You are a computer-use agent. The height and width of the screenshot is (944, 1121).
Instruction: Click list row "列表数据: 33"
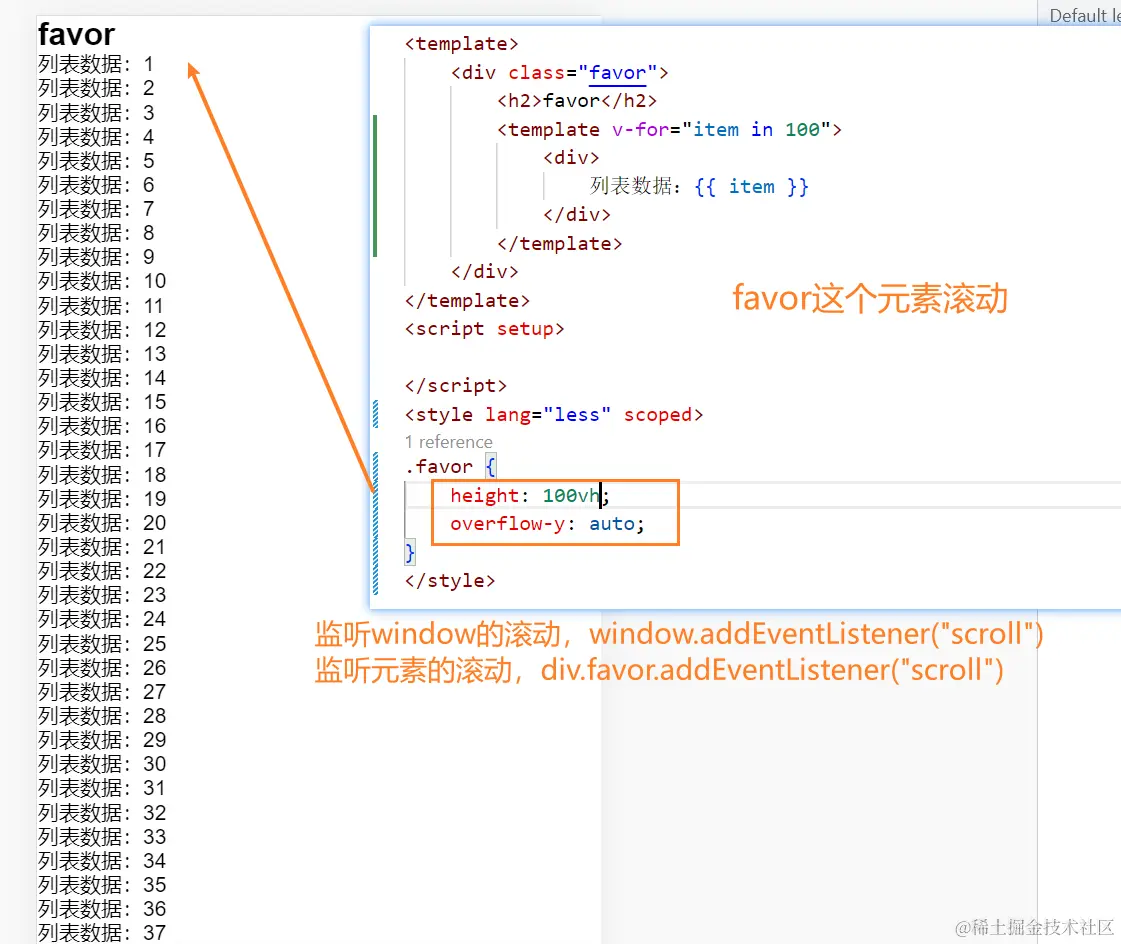pos(102,837)
